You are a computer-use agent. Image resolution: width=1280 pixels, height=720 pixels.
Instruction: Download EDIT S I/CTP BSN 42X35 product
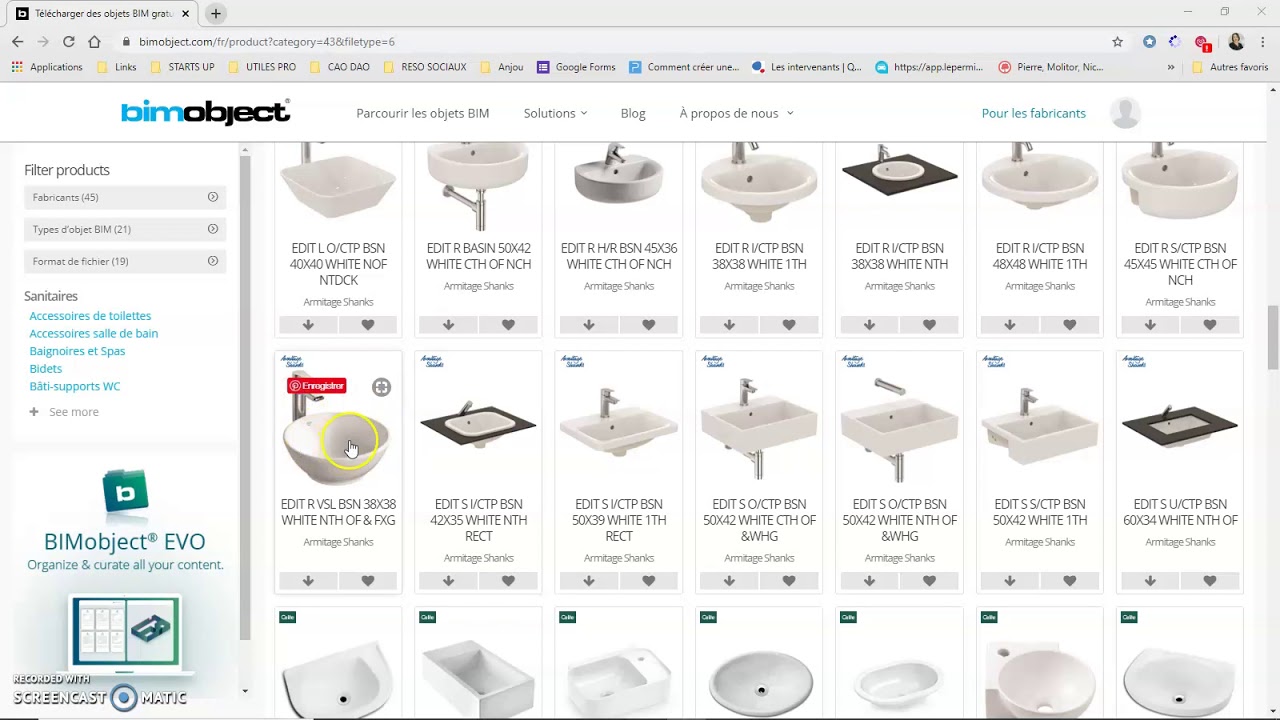(x=448, y=581)
